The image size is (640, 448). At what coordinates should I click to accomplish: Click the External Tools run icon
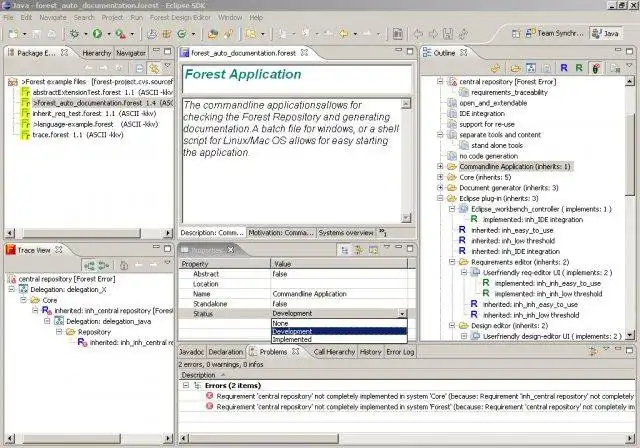tap(120, 34)
